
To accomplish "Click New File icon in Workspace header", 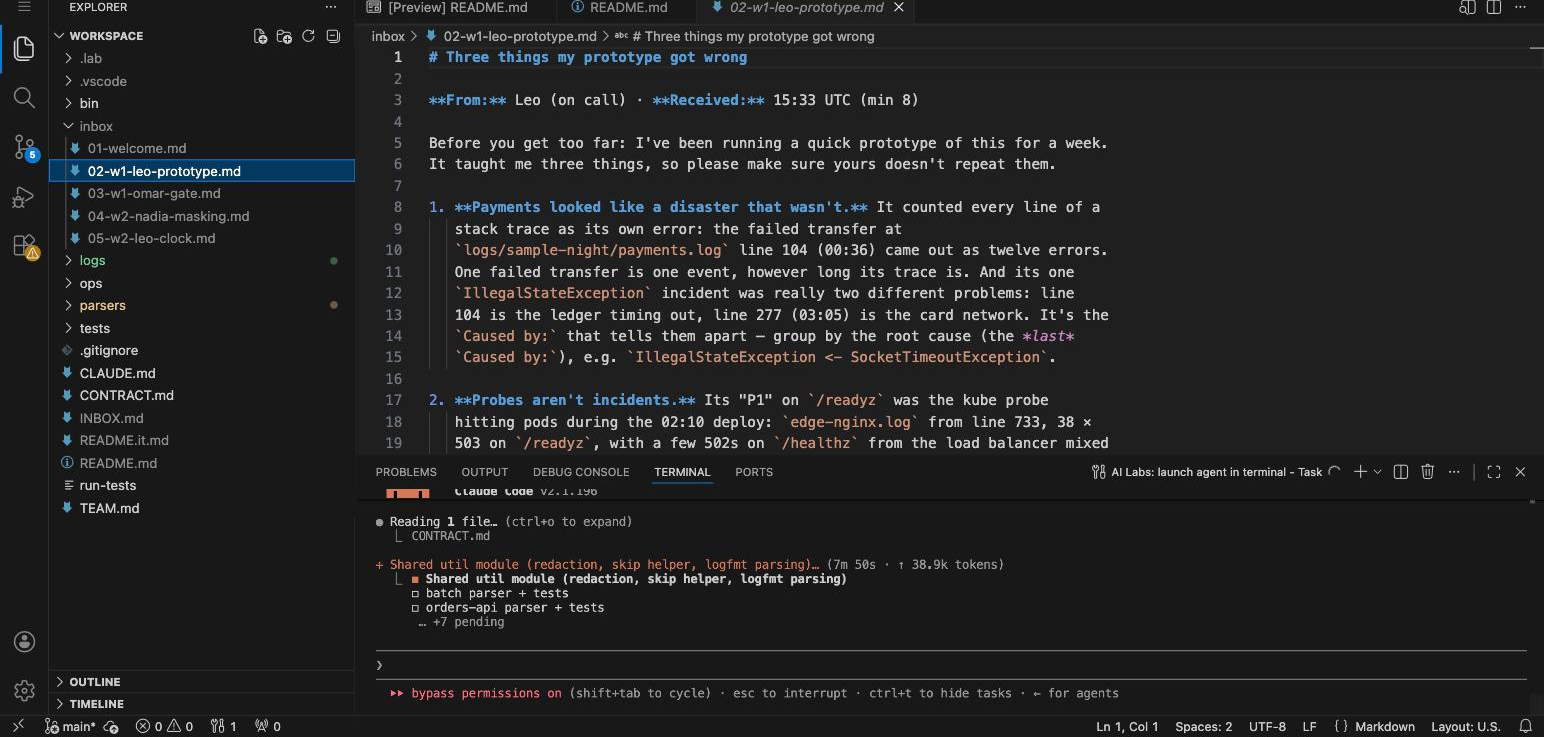I will (x=261, y=36).
